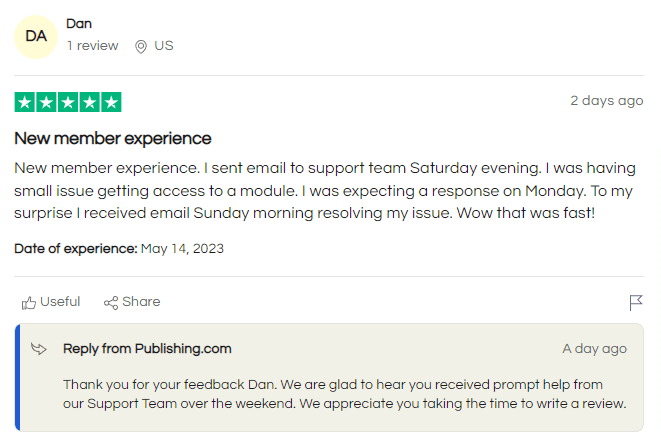Click the Publishing.com reply message text

345,394
